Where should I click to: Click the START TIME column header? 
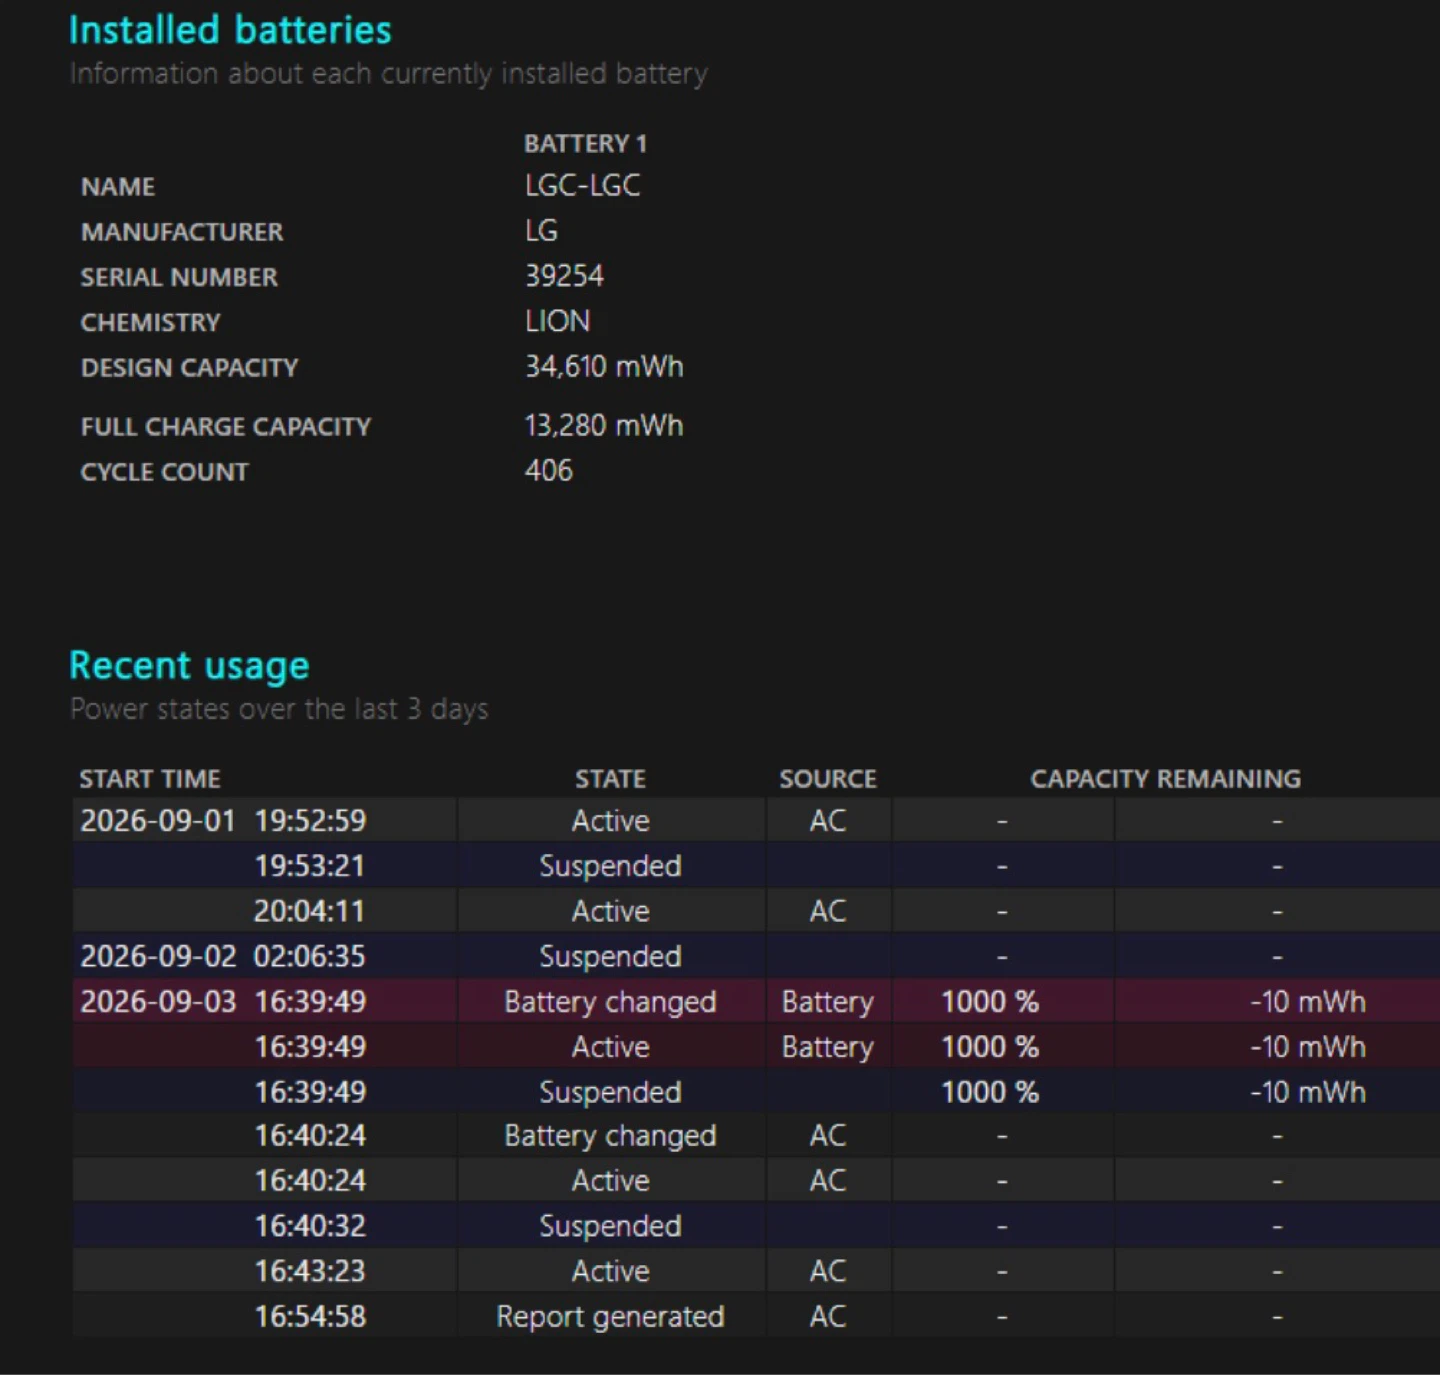click(150, 778)
